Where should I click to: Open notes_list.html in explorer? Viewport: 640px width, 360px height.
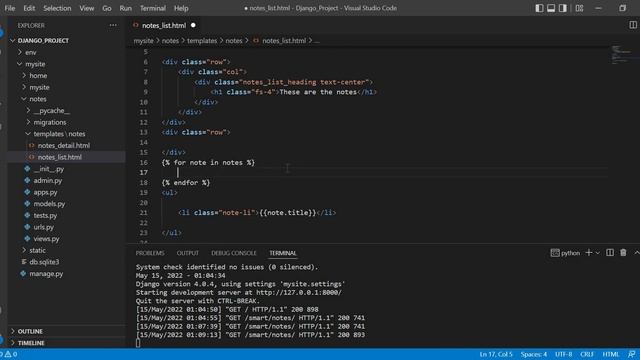[x=60, y=157]
